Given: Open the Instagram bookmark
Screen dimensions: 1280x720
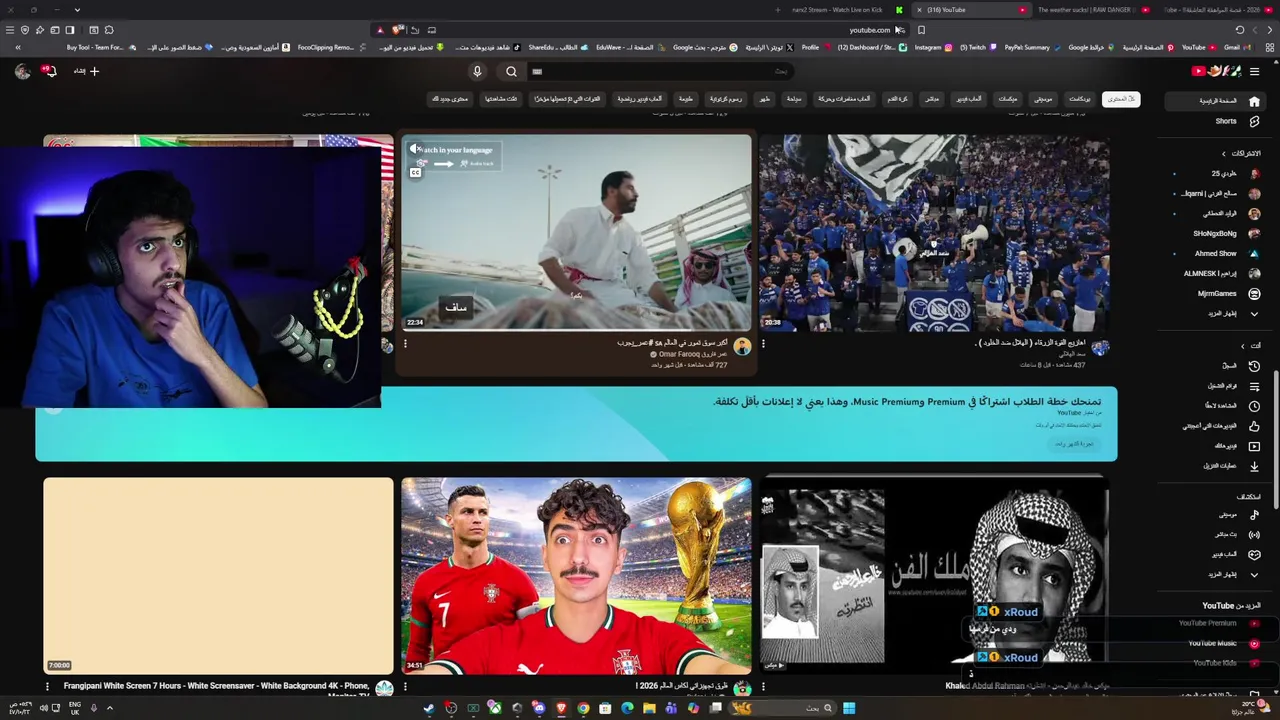Looking at the screenshot, I should (x=933, y=47).
